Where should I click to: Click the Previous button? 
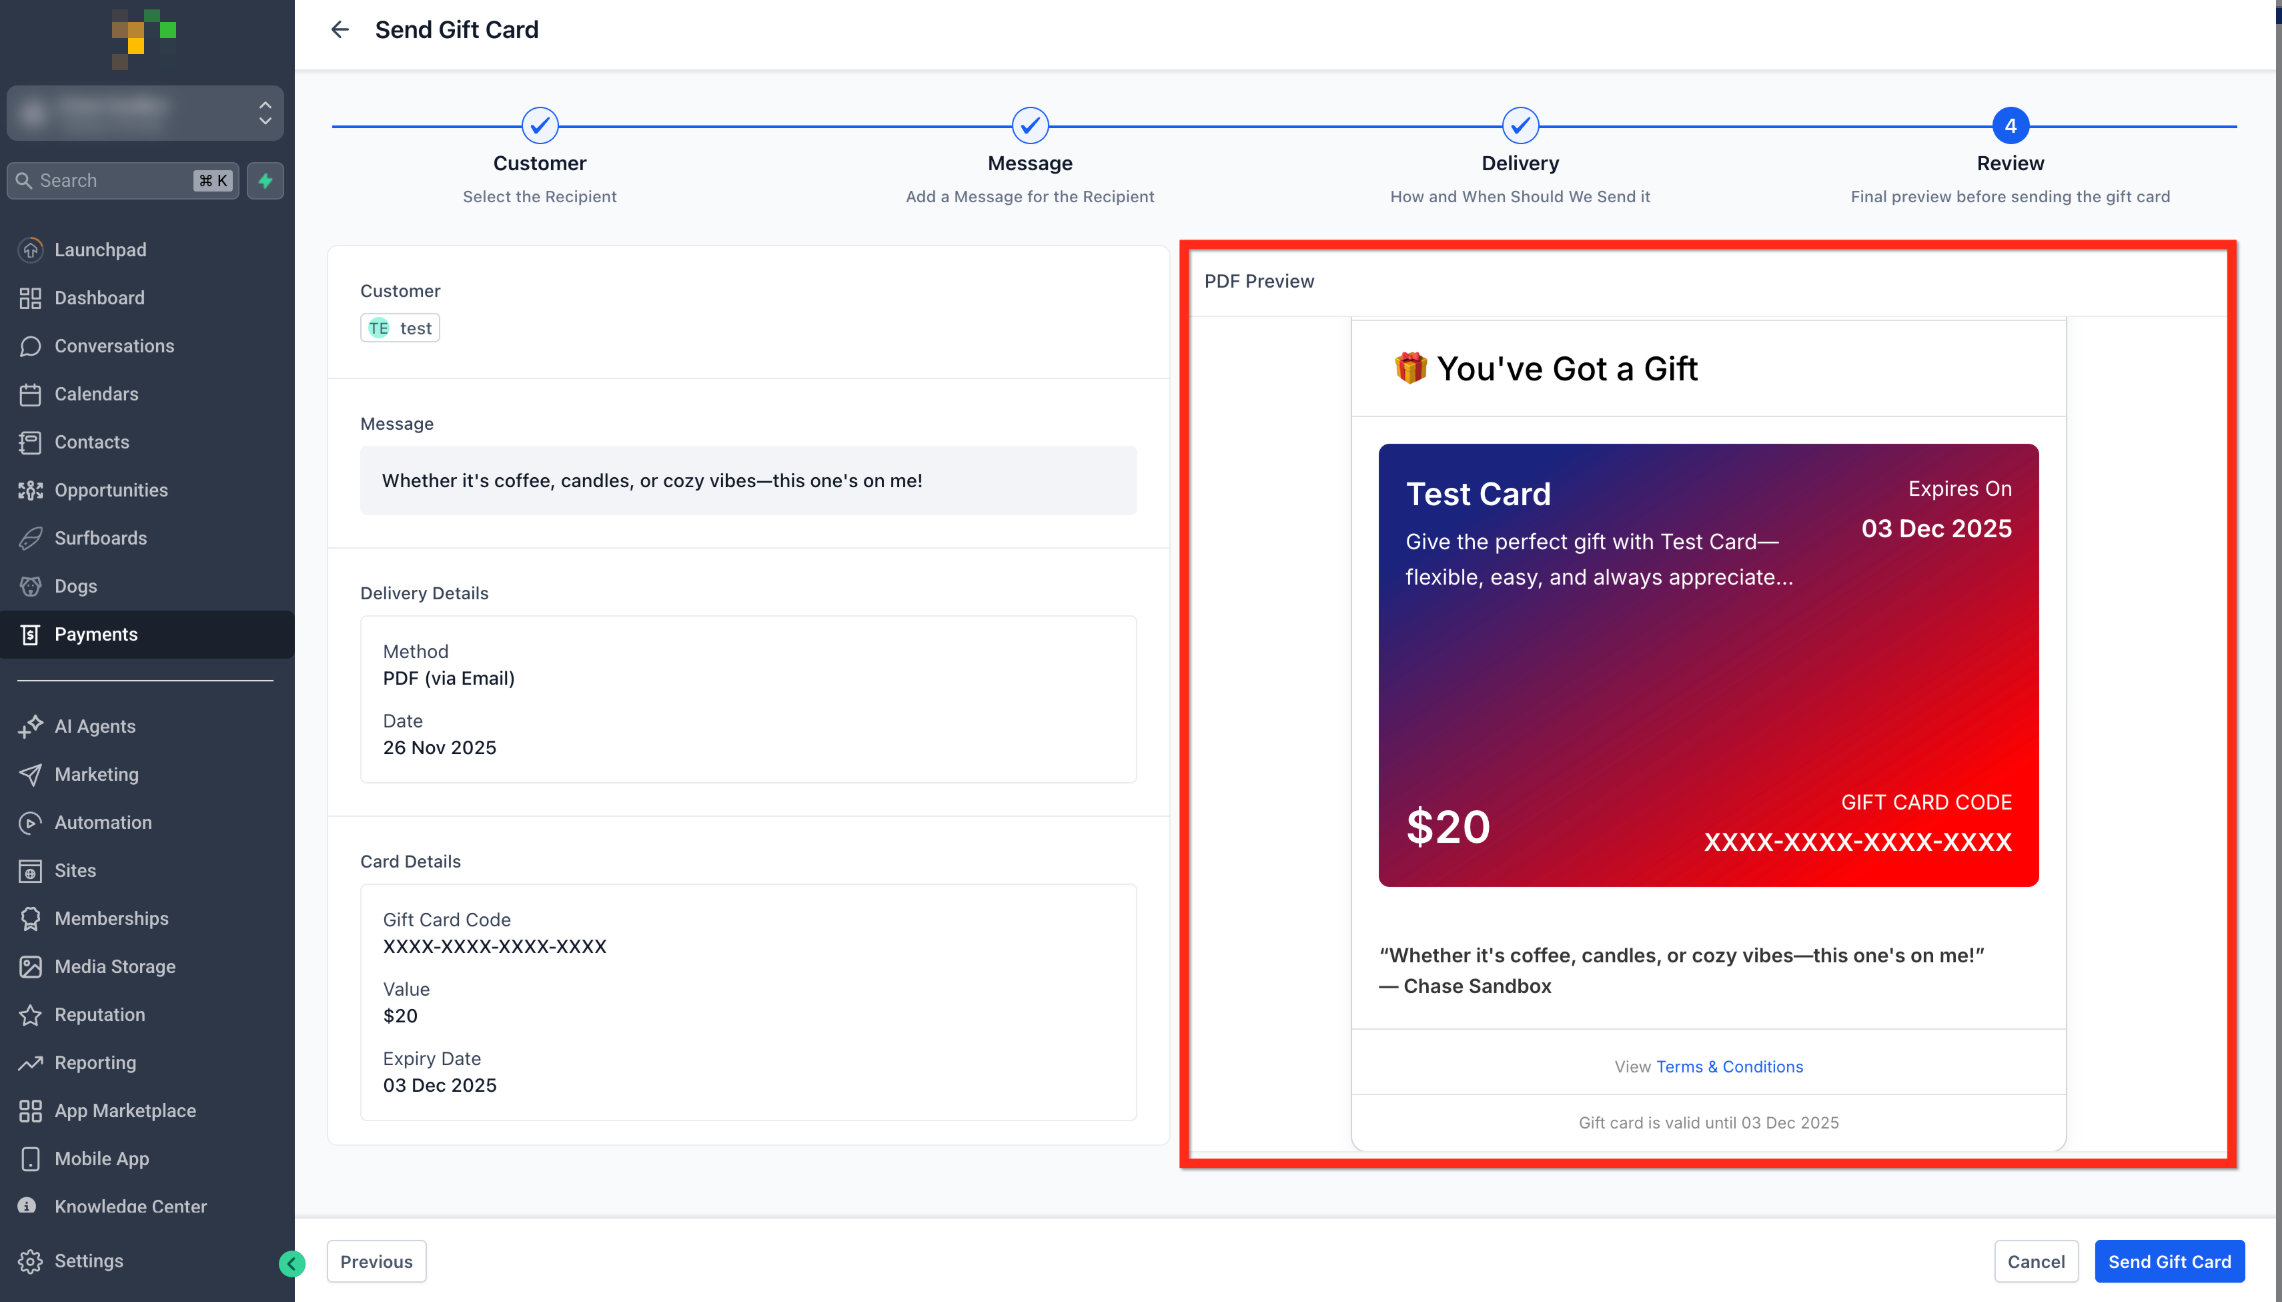[377, 1261]
